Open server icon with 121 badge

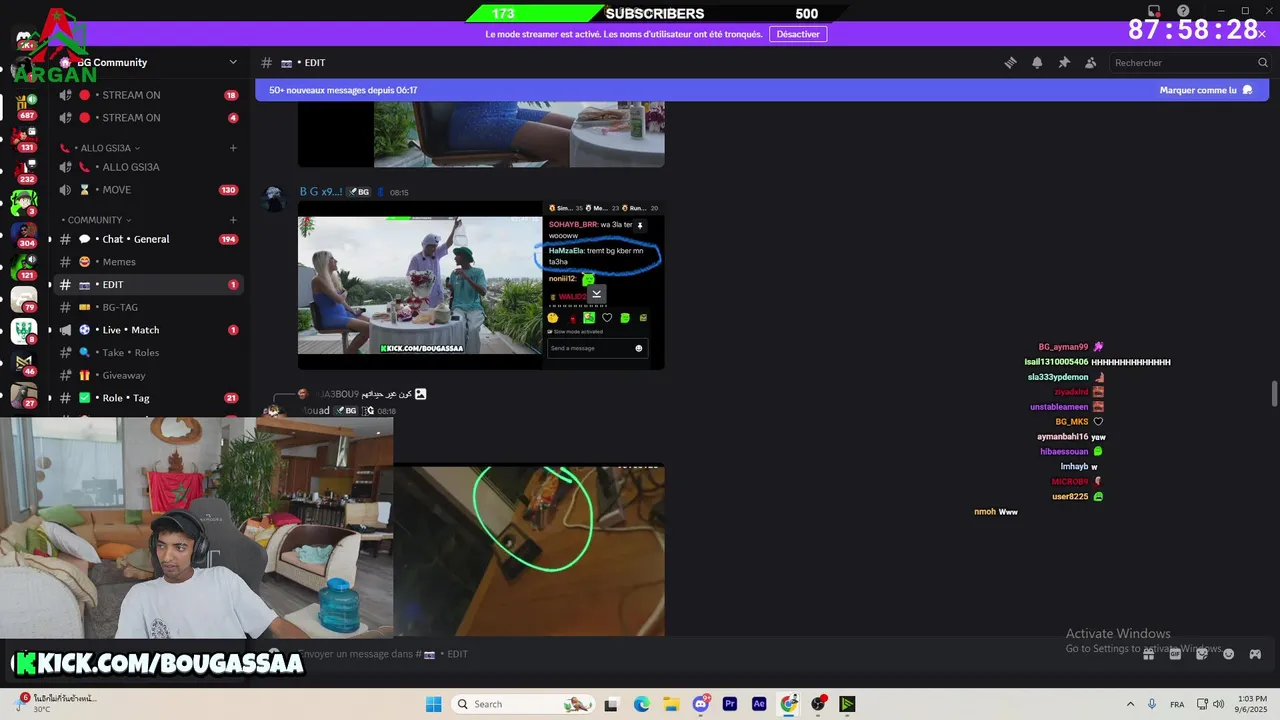[24, 267]
